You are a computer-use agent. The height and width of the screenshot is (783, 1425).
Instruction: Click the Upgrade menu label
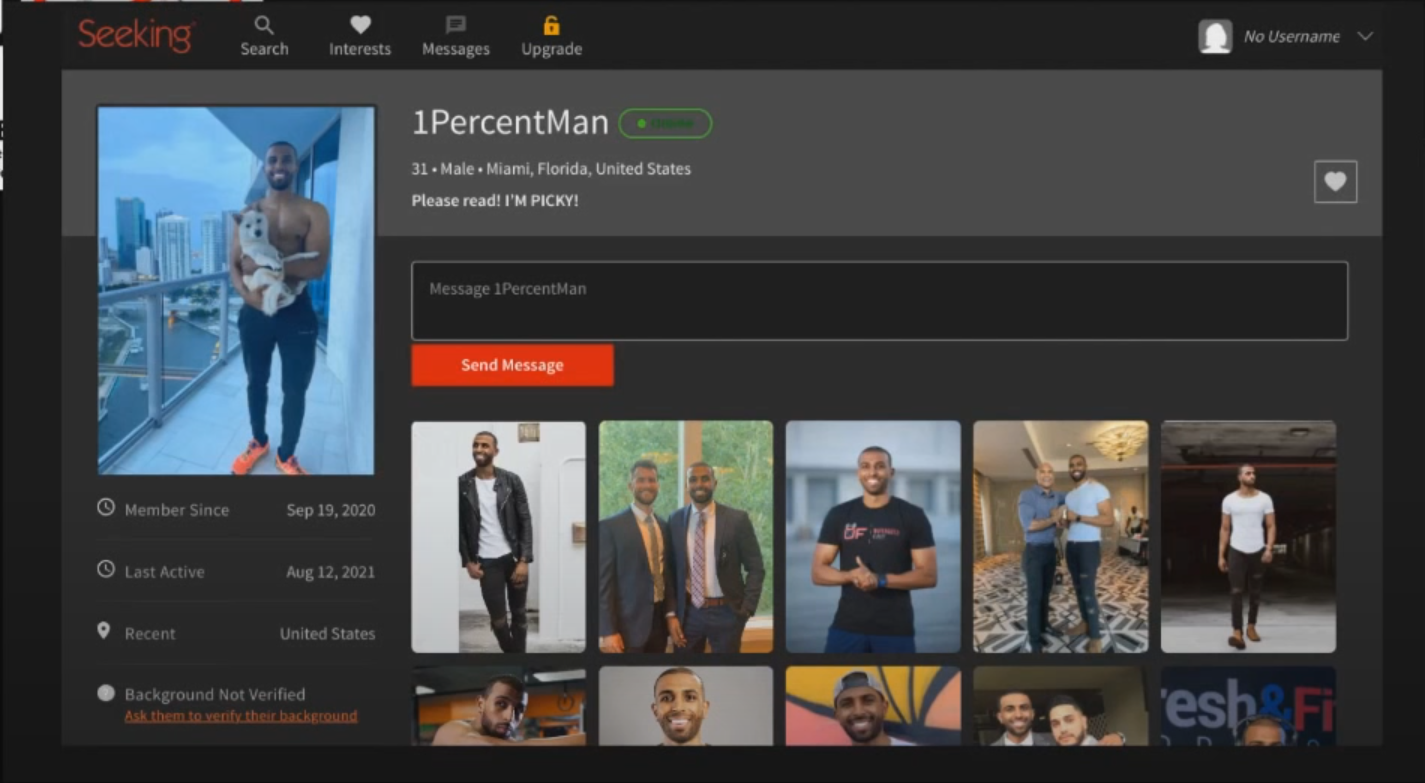click(x=551, y=49)
